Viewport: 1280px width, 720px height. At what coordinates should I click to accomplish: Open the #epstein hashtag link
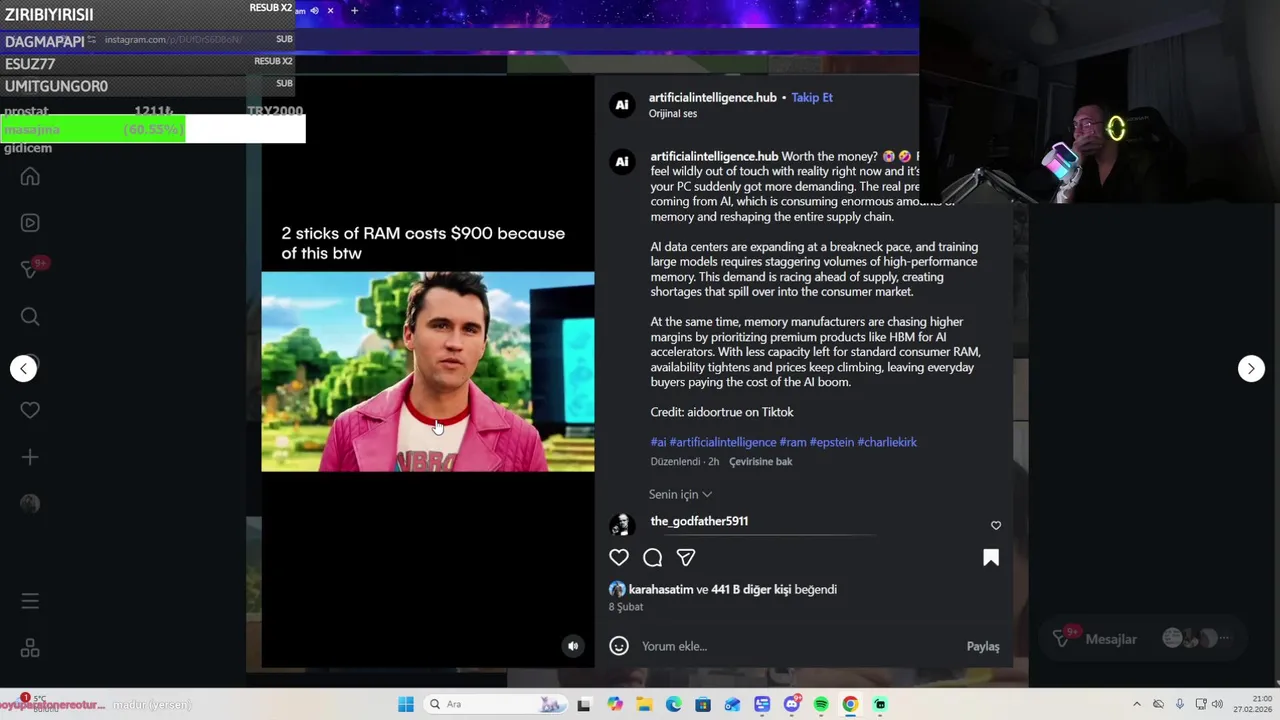(x=832, y=442)
